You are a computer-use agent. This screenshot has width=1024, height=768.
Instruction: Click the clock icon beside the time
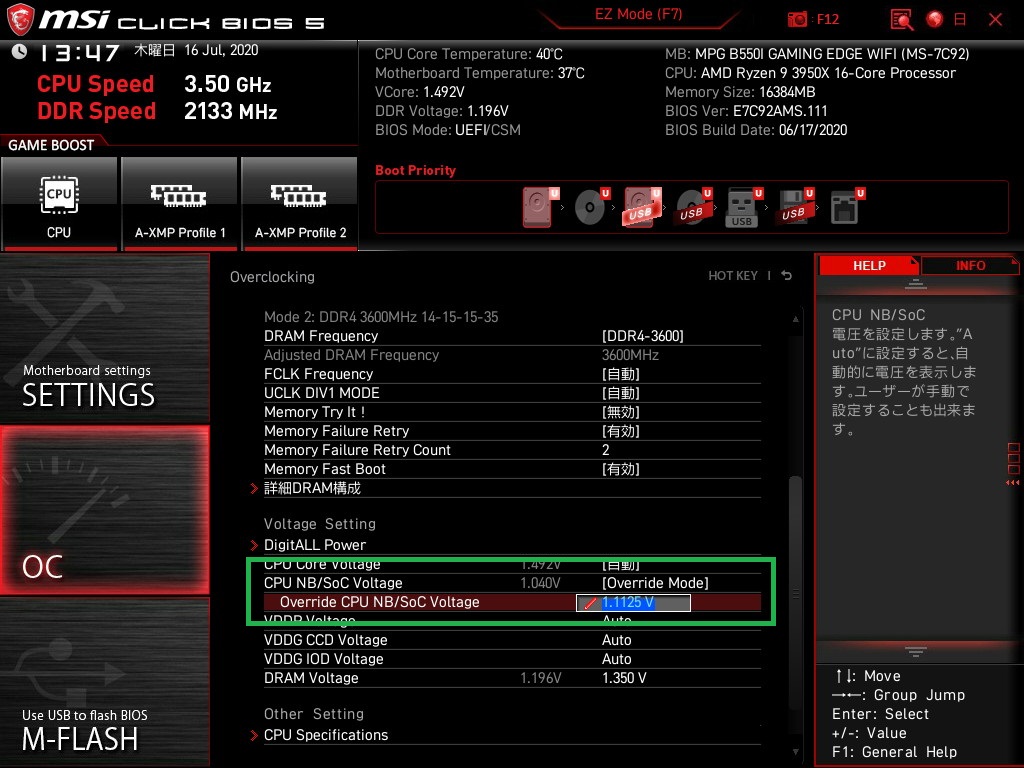[x=19, y=52]
